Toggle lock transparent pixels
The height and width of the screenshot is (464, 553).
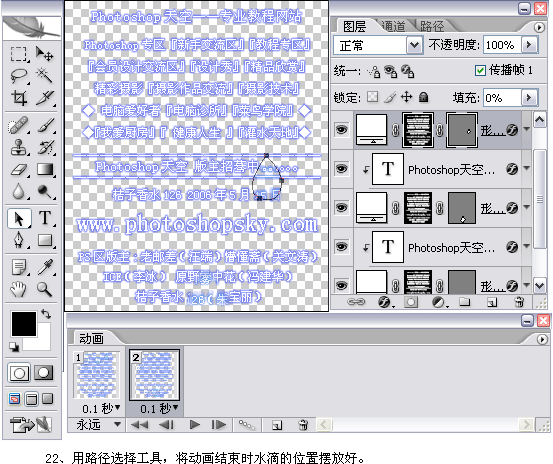pos(372,97)
